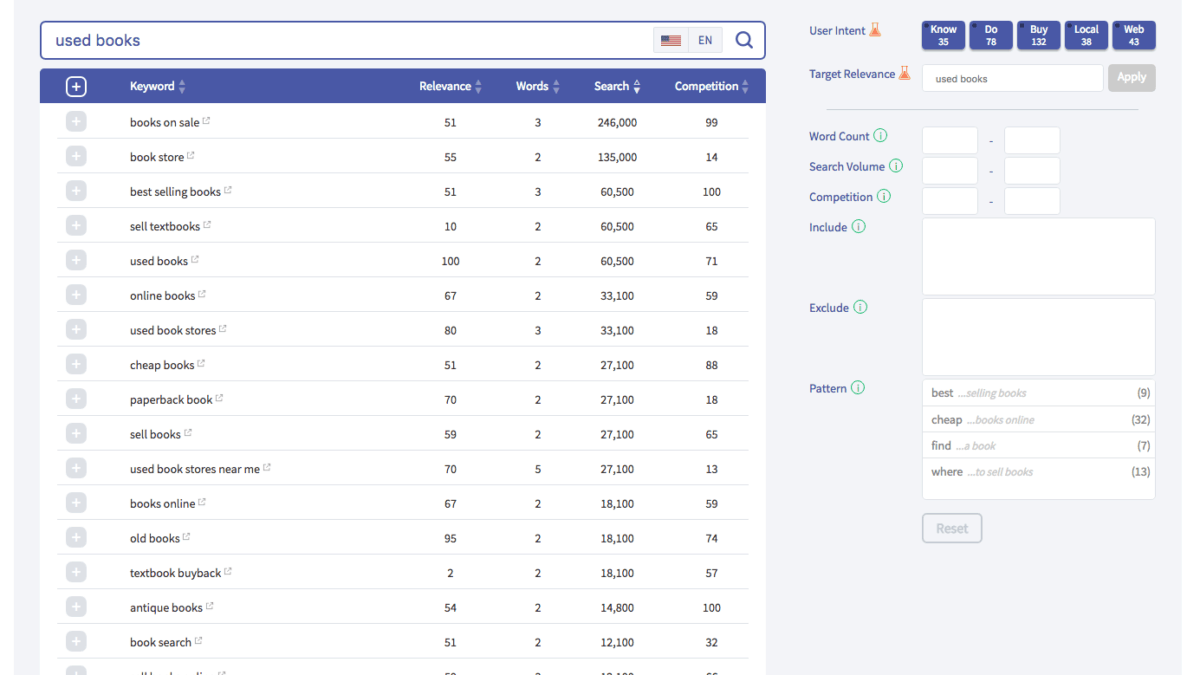Click the Apply button
Image resolution: width=1200 pixels, height=675 pixels.
click(x=1131, y=77)
